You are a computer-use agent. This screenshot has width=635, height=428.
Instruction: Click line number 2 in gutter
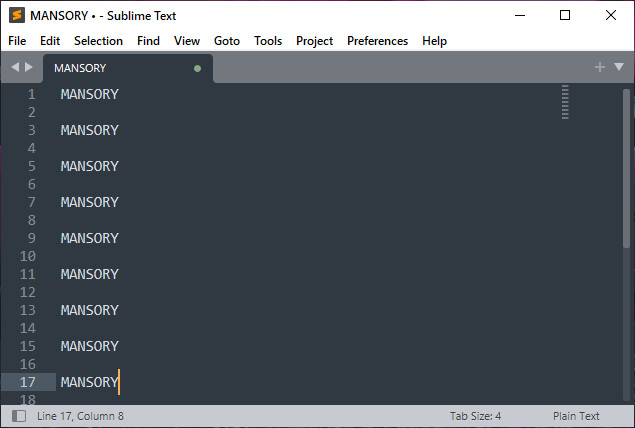[32, 112]
